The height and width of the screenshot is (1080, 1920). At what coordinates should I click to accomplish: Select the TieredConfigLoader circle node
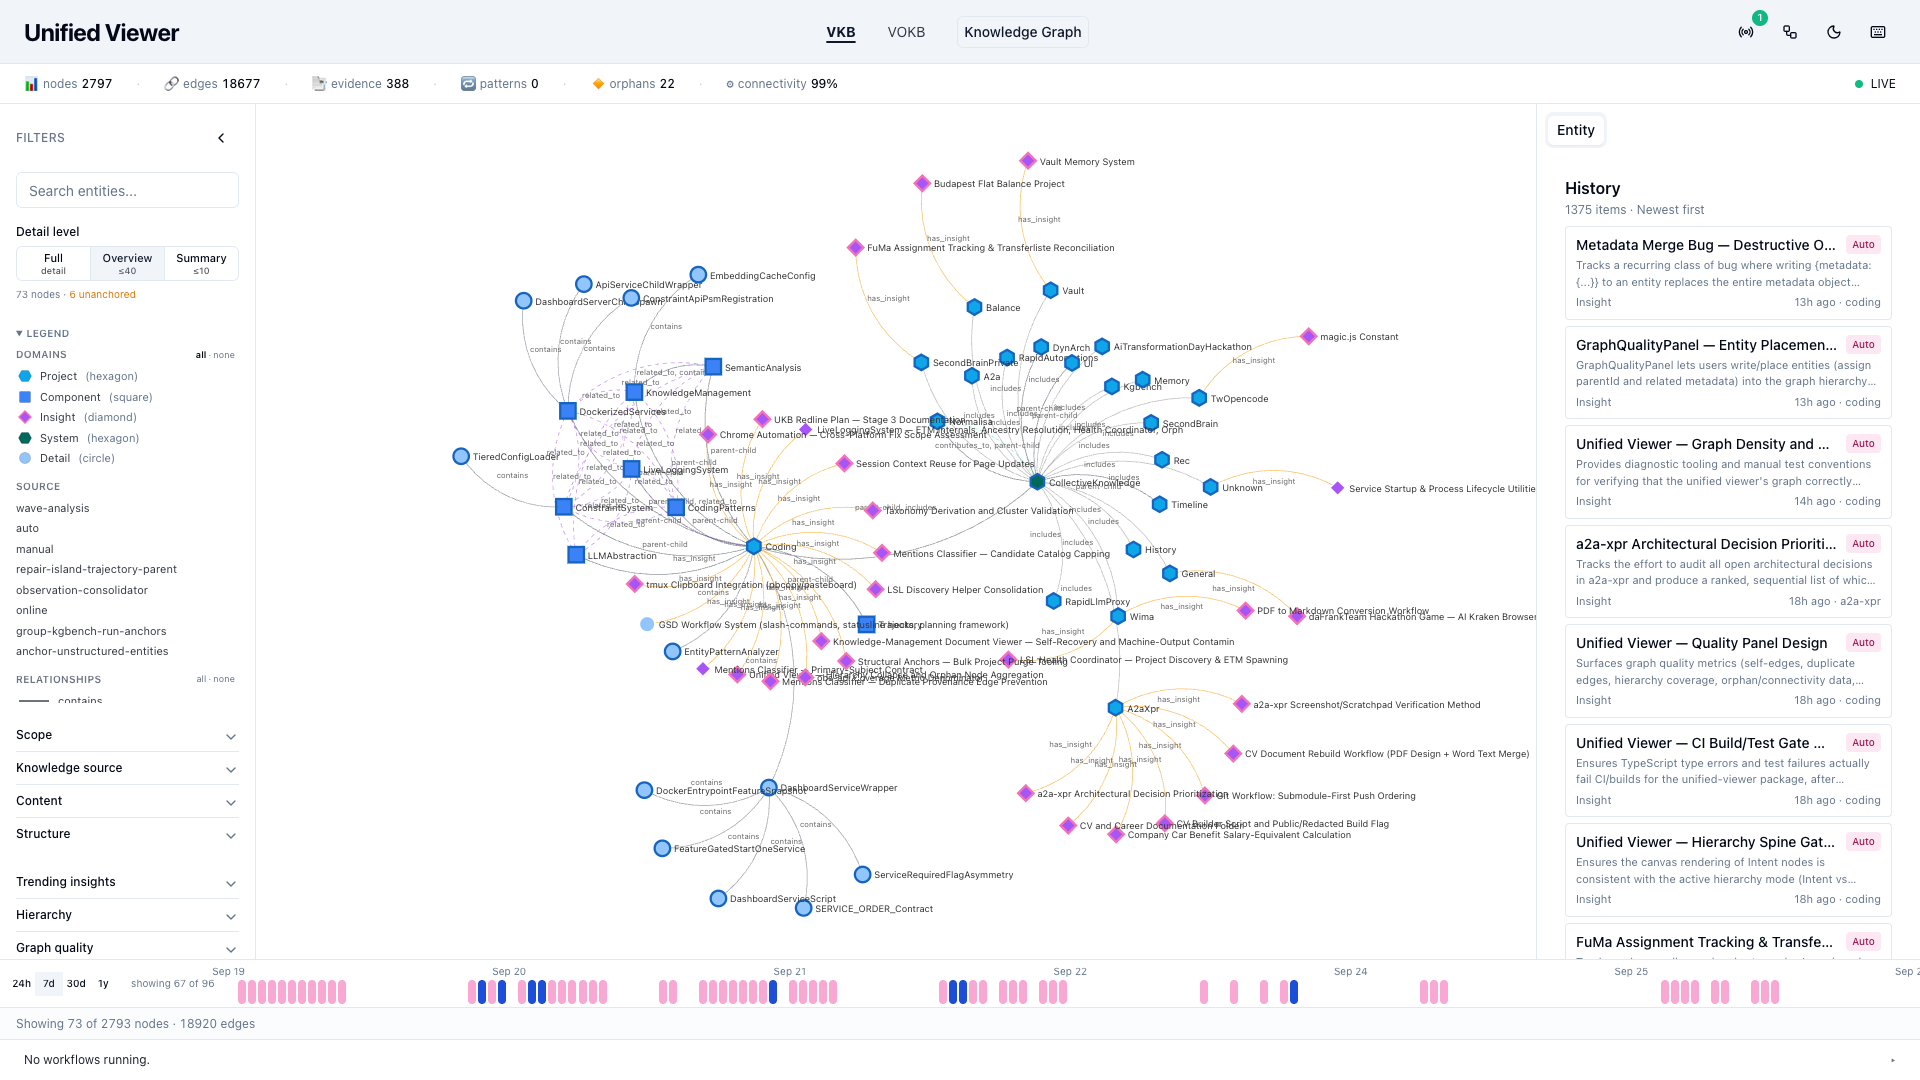pyautogui.click(x=461, y=456)
